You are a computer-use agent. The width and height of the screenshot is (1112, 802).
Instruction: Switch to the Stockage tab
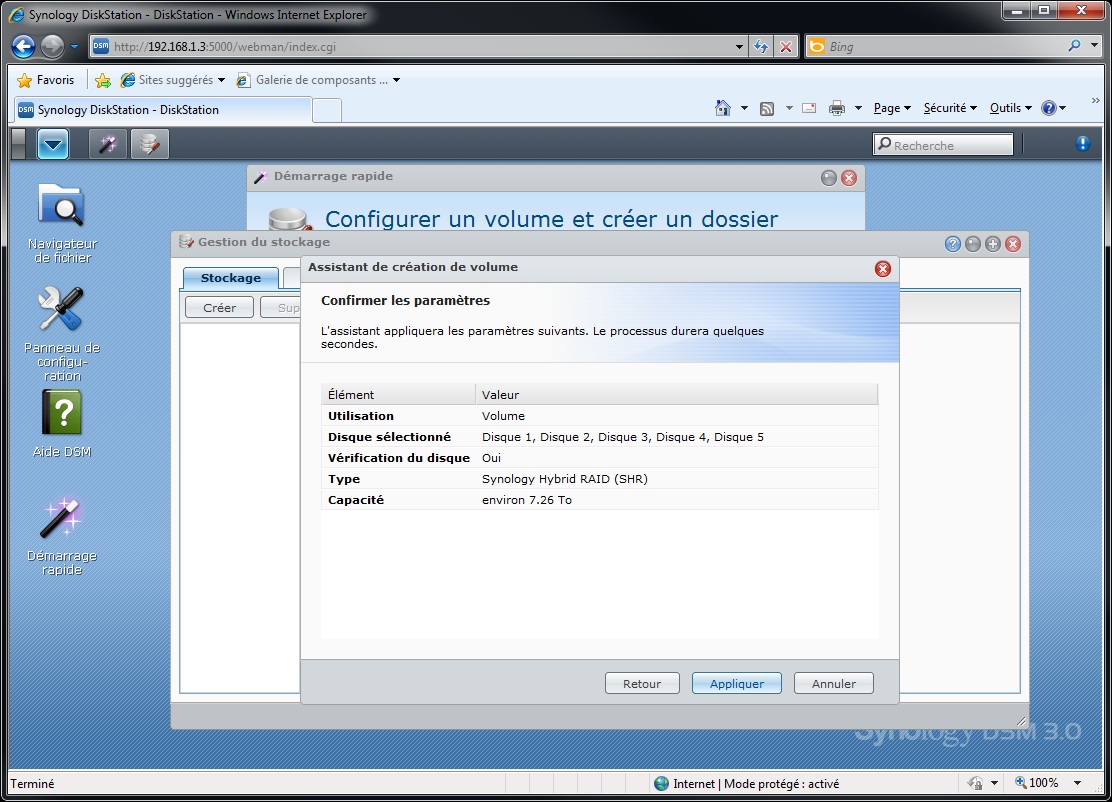230,278
